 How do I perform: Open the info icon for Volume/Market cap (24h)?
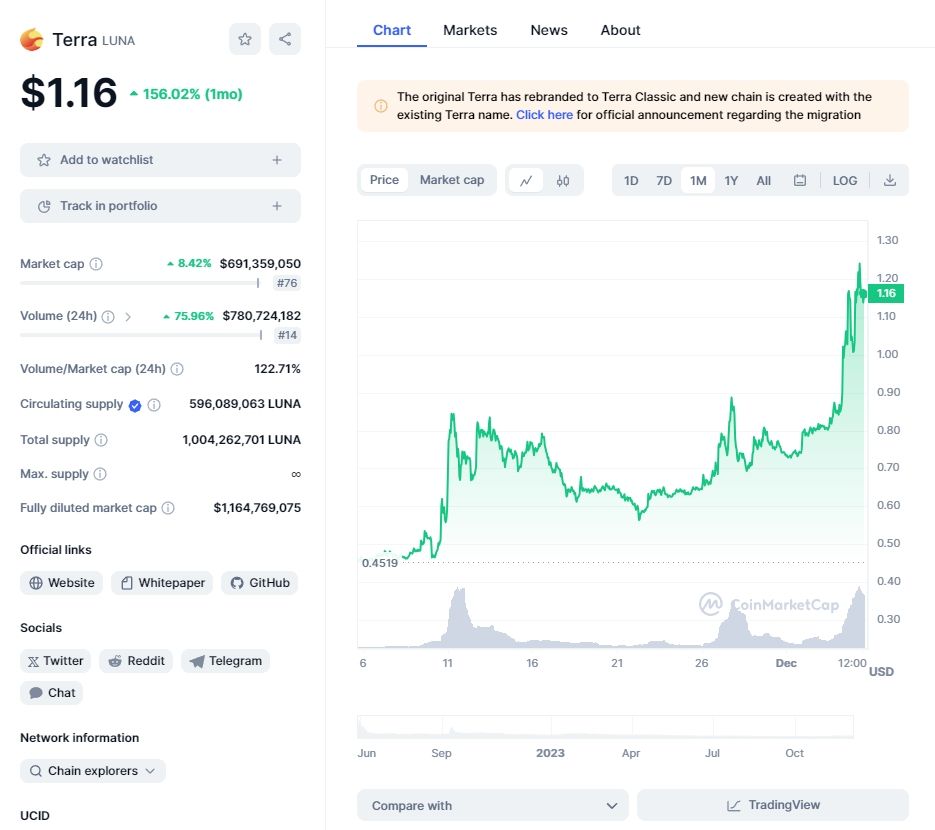[x=177, y=369]
